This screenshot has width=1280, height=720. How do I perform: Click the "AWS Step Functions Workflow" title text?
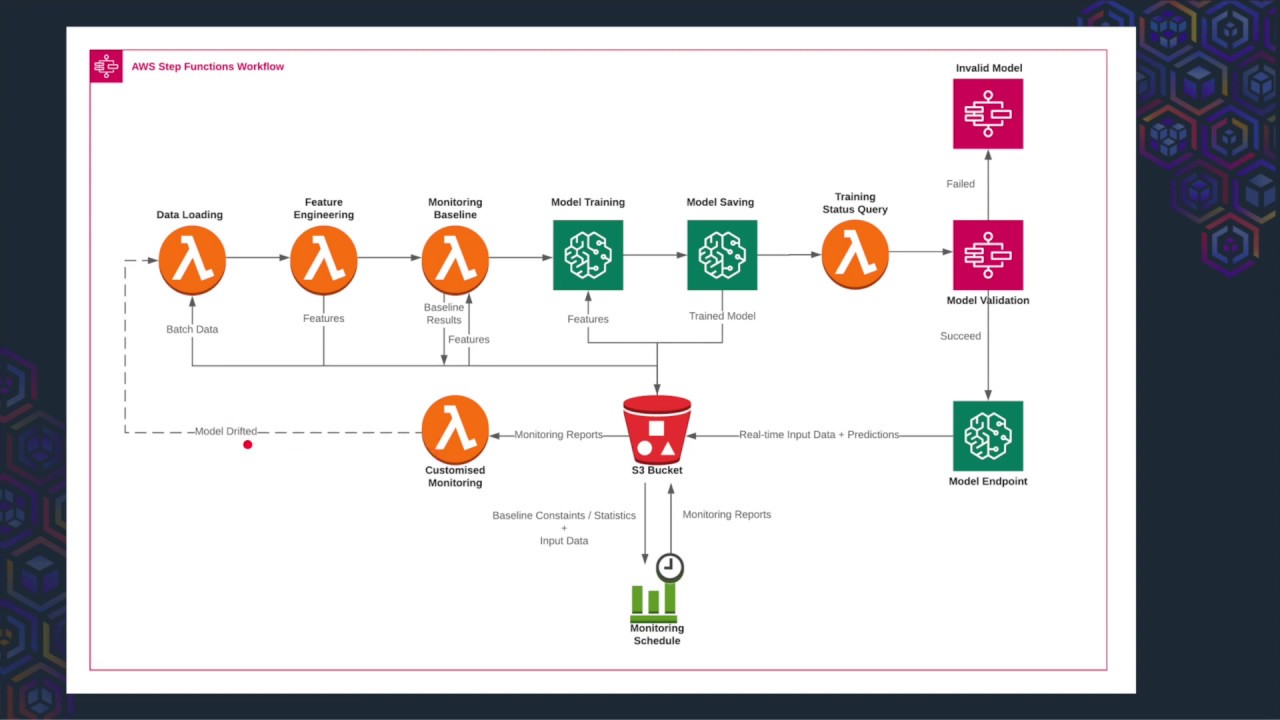click(208, 67)
